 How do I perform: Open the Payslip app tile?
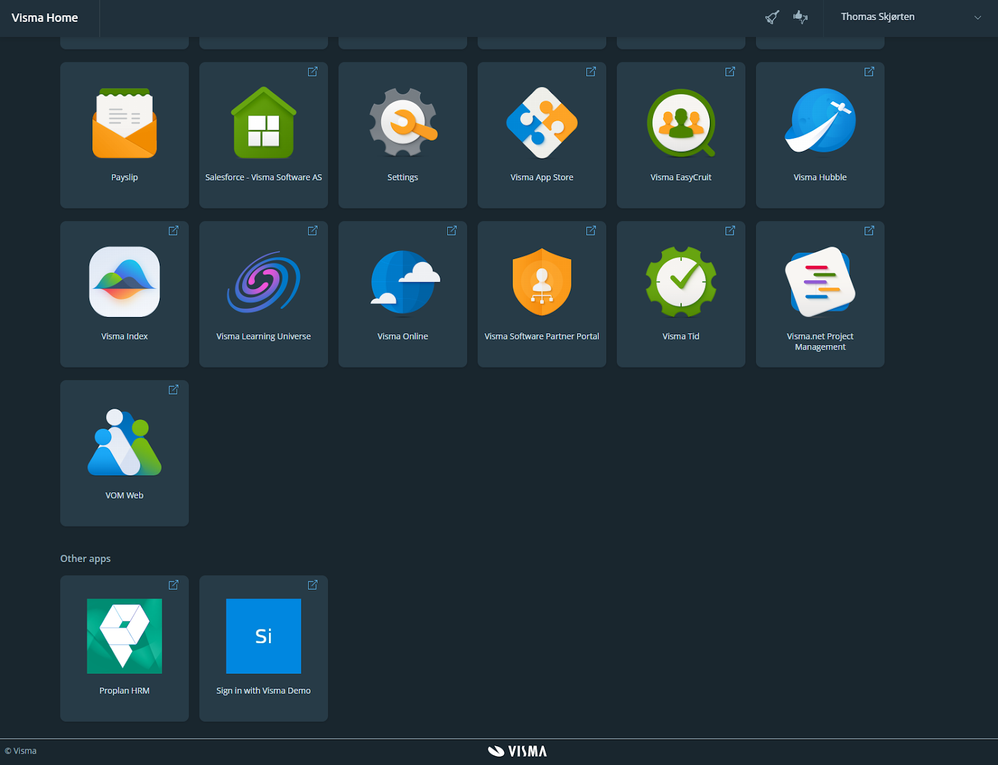coord(124,135)
